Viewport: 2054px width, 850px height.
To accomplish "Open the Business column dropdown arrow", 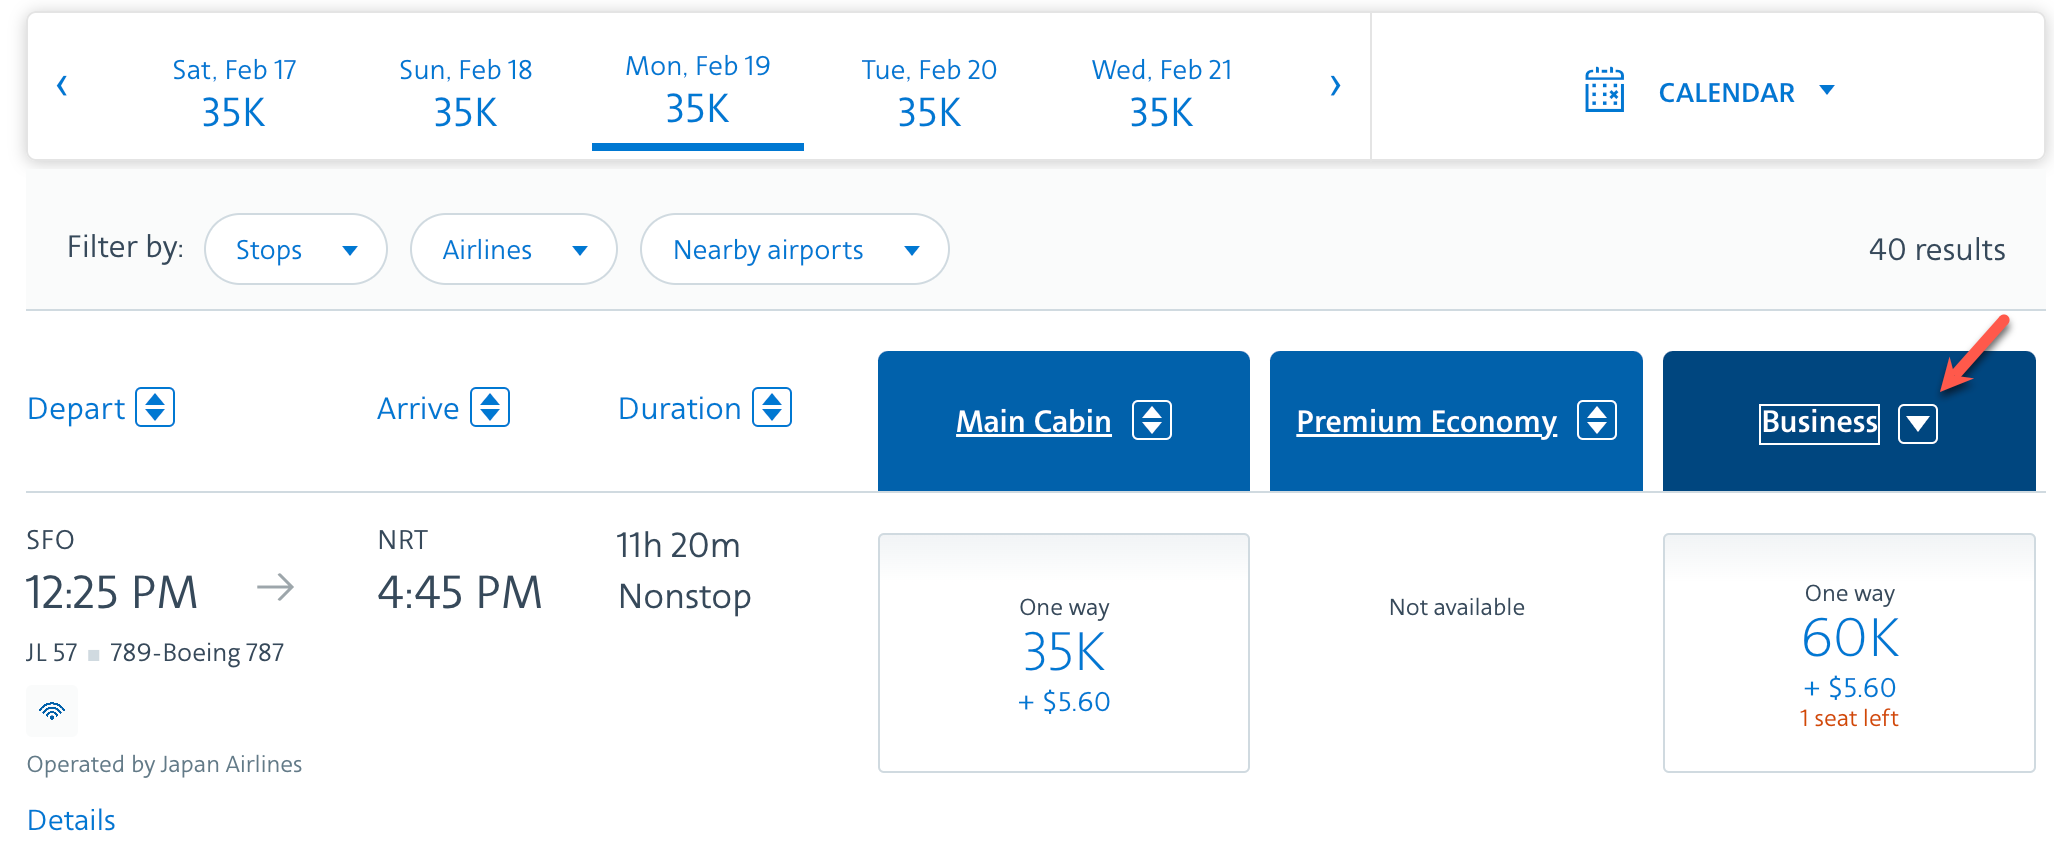I will pos(1918,423).
